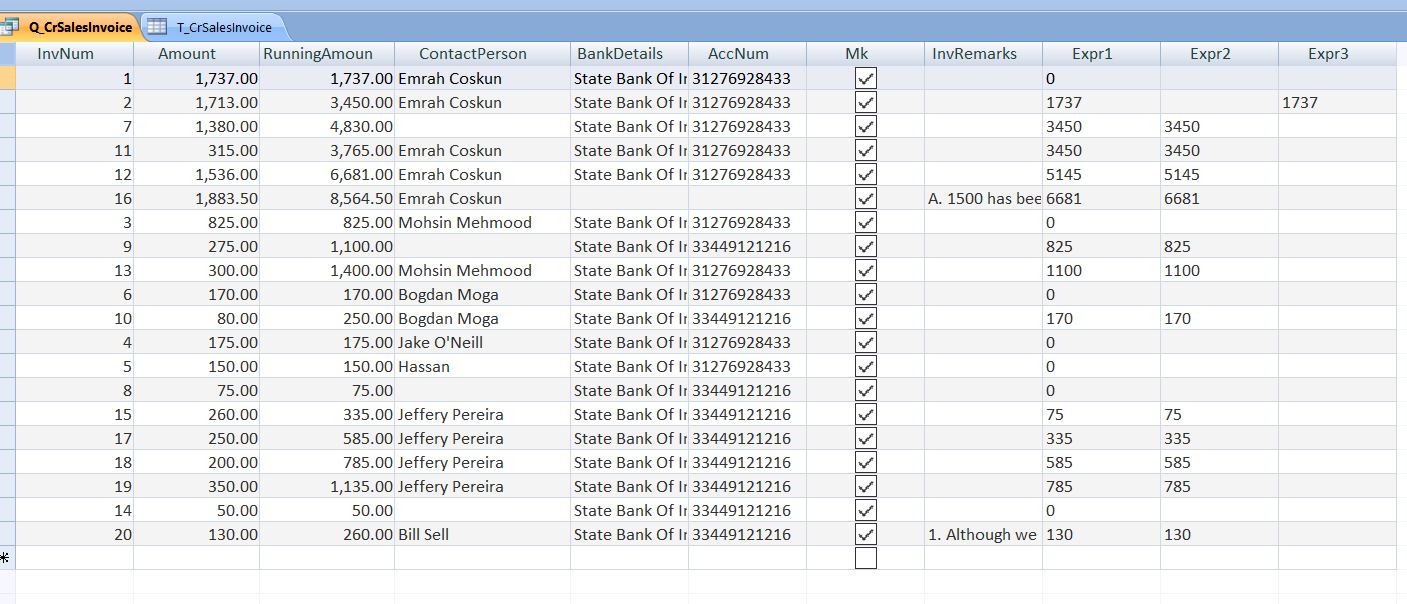
Task: Select the BankDetails column header
Action: click(x=629, y=54)
